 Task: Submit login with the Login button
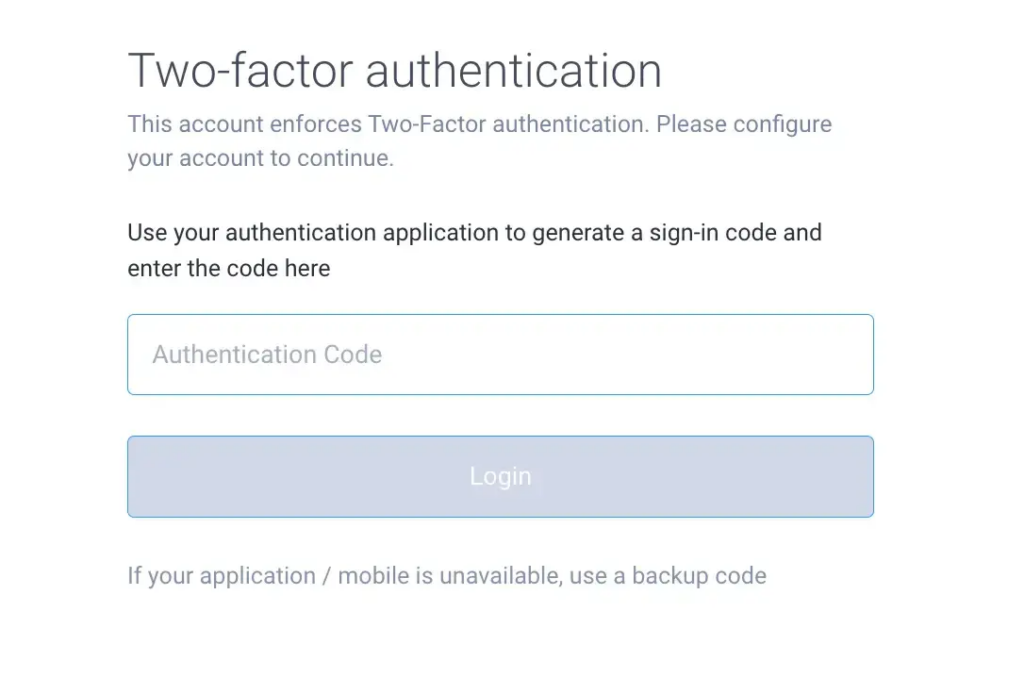click(500, 476)
